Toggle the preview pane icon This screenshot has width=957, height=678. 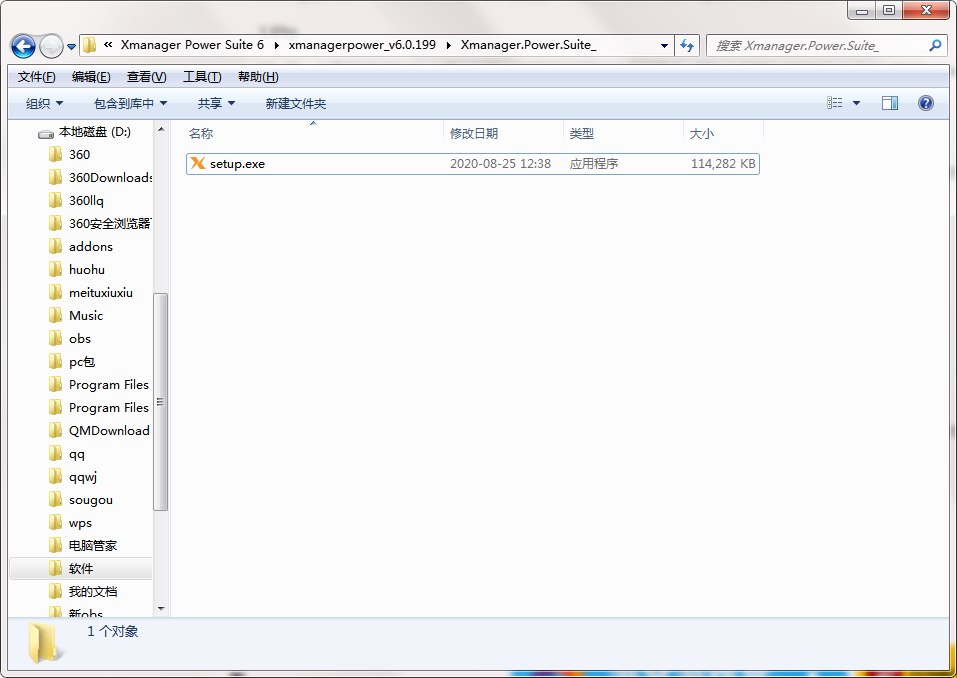pos(890,103)
